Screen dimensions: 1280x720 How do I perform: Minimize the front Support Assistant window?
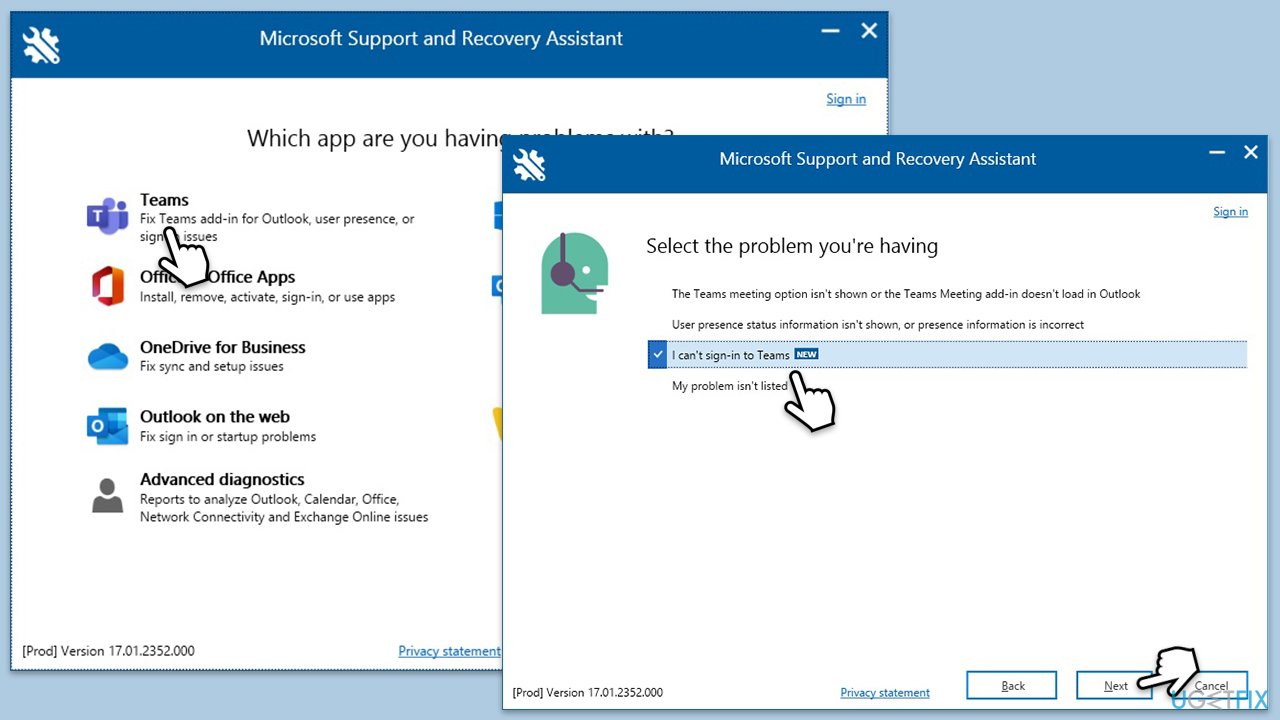[x=1217, y=153]
